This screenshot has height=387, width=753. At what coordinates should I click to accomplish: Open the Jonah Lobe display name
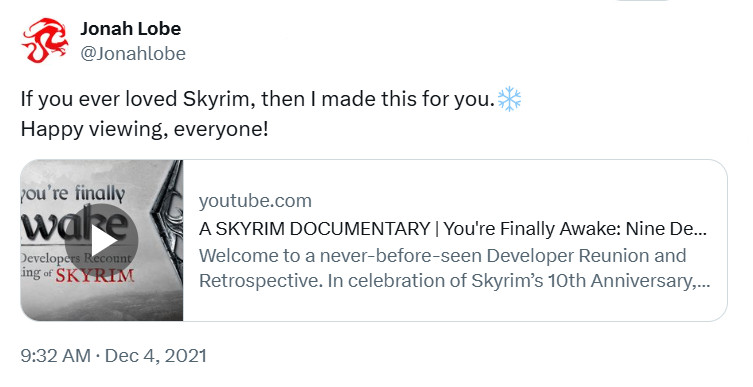(131, 29)
